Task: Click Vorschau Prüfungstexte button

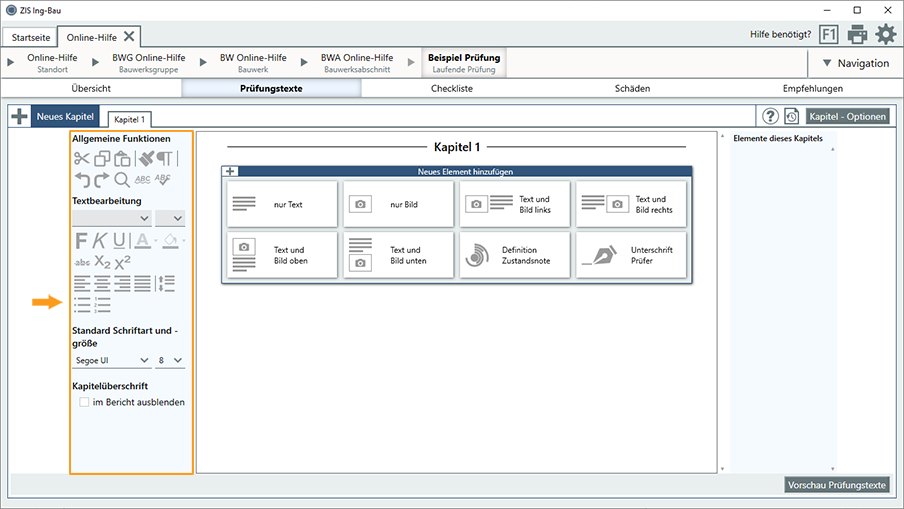Action: [837, 485]
